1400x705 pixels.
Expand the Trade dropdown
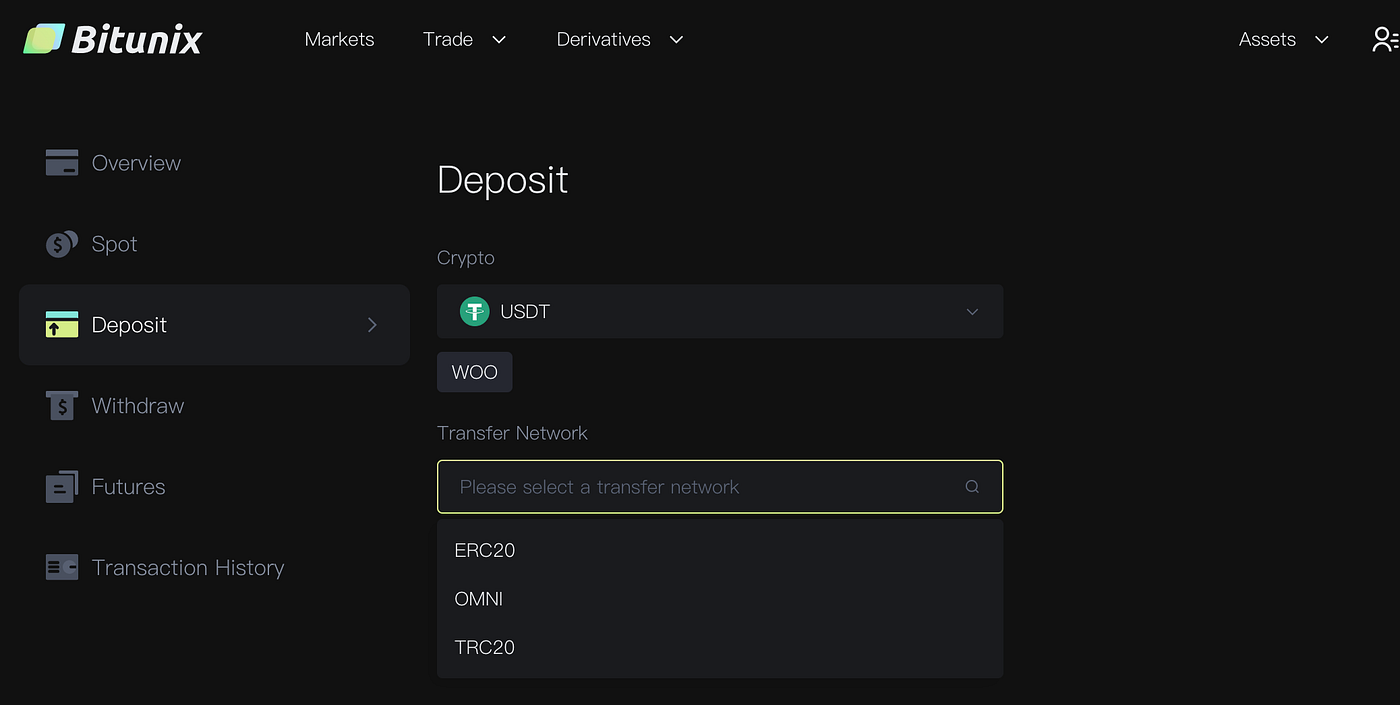click(465, 39)
